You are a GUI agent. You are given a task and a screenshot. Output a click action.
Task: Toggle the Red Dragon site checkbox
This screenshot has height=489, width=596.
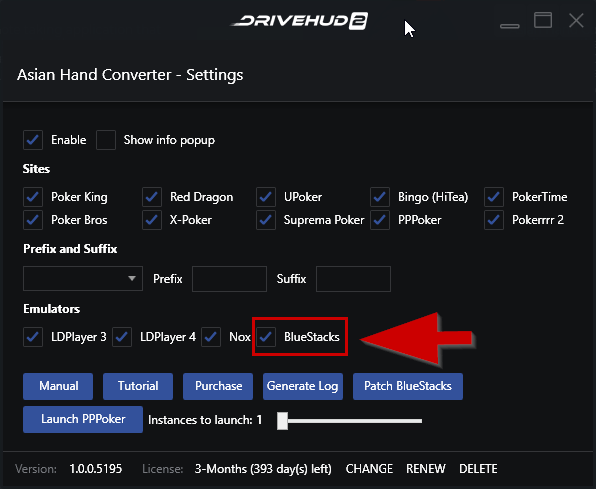pos(152,197)
